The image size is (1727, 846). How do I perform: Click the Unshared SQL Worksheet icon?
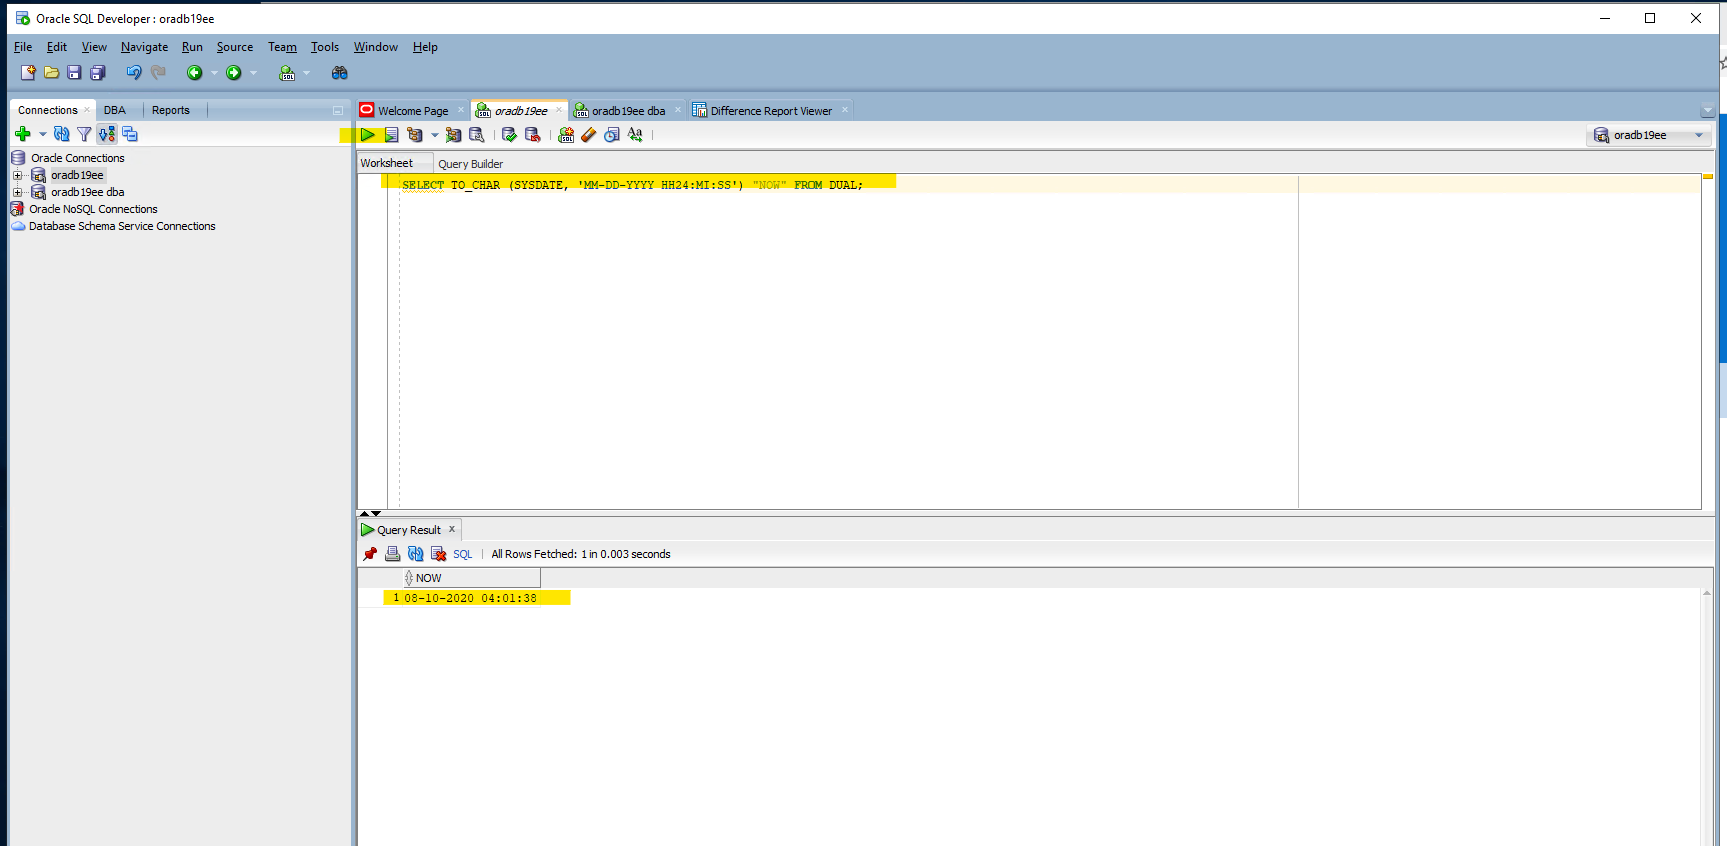coord(566,135)
